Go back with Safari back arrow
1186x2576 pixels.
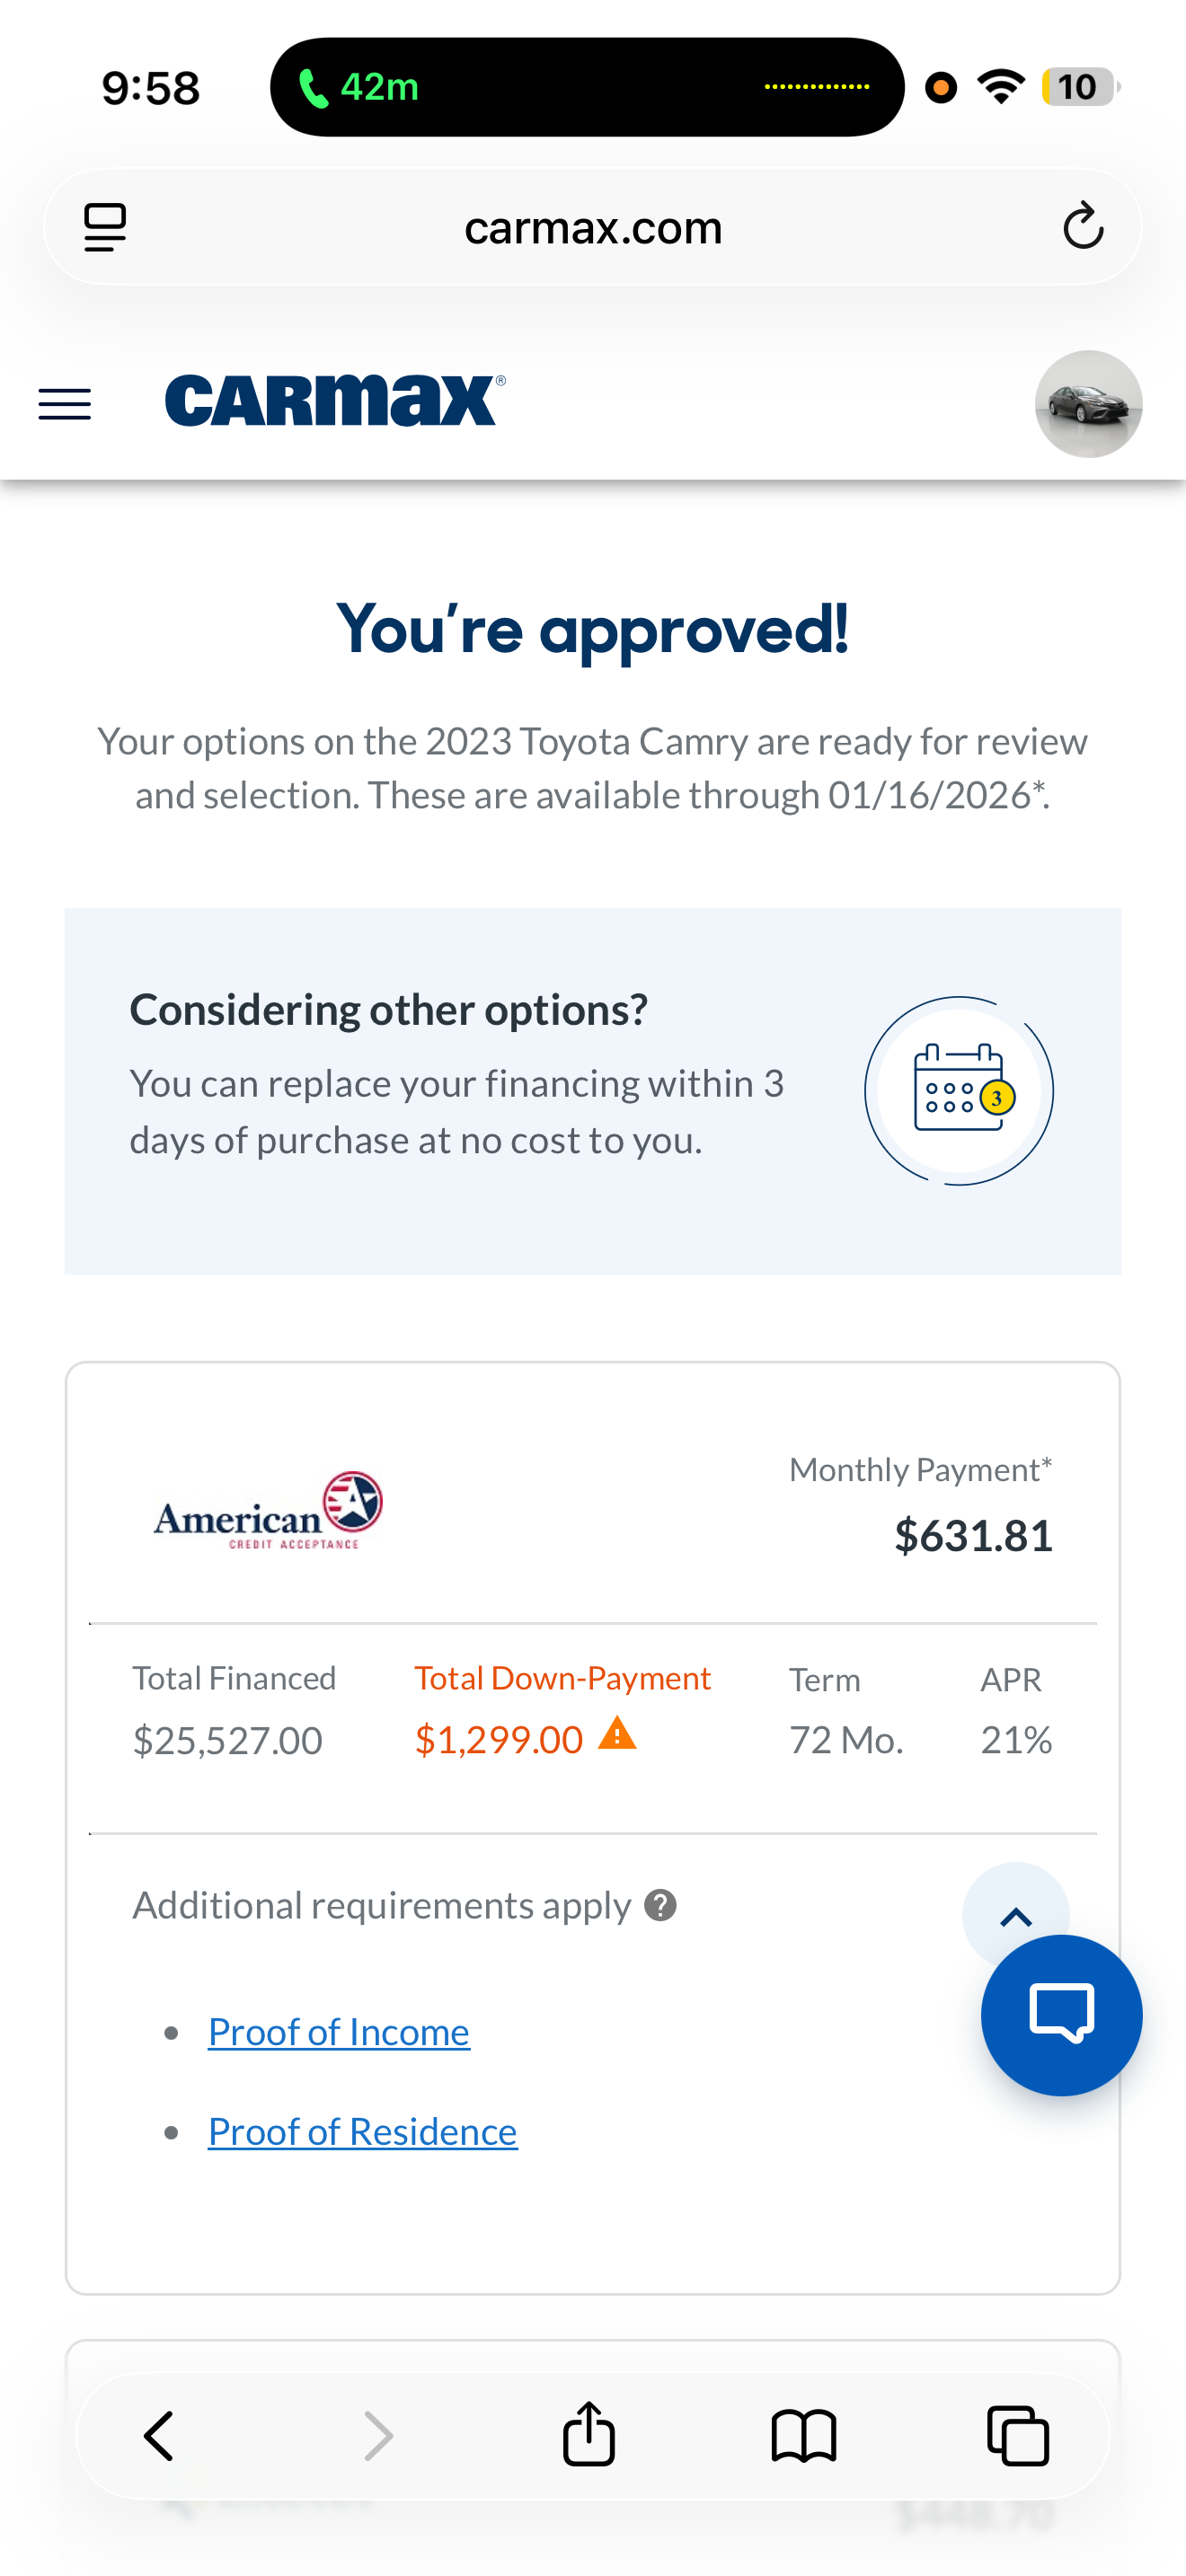159,2435
